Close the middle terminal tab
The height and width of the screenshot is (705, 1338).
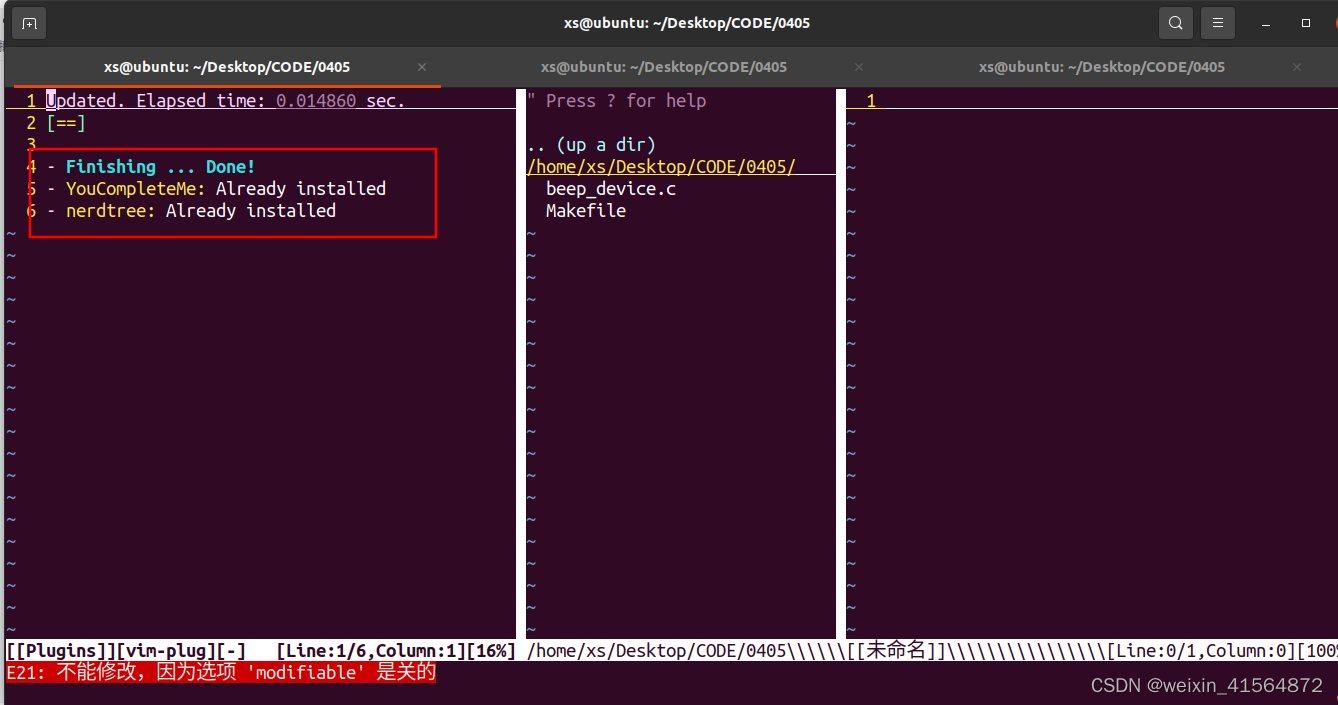click(x=858, y=67)
